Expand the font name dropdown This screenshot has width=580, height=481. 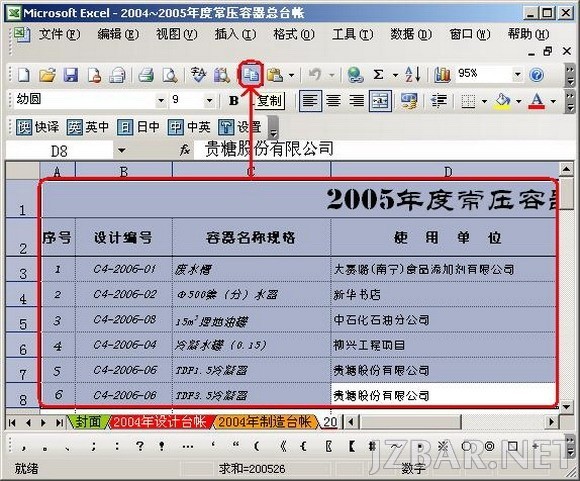tap(161, 100)
